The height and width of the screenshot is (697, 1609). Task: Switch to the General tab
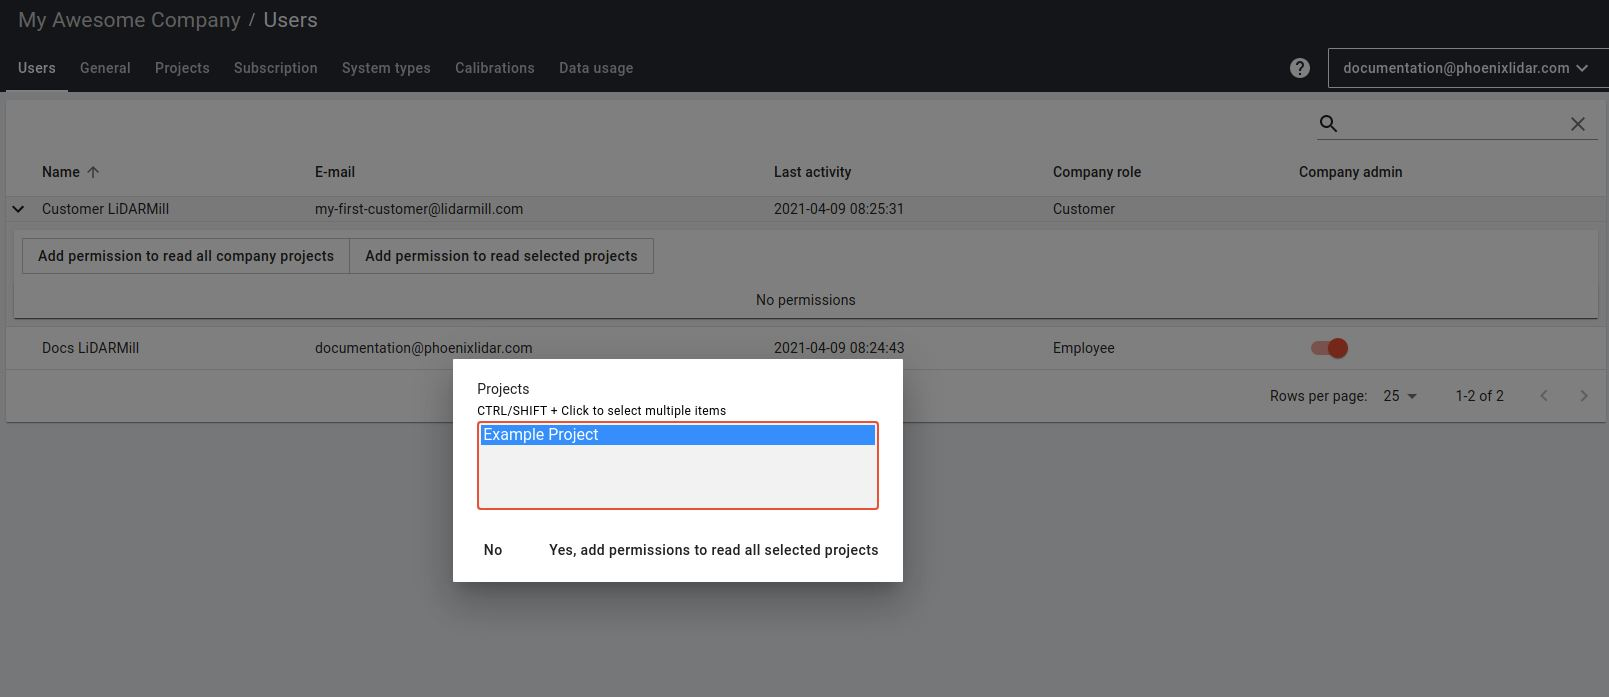105,68
